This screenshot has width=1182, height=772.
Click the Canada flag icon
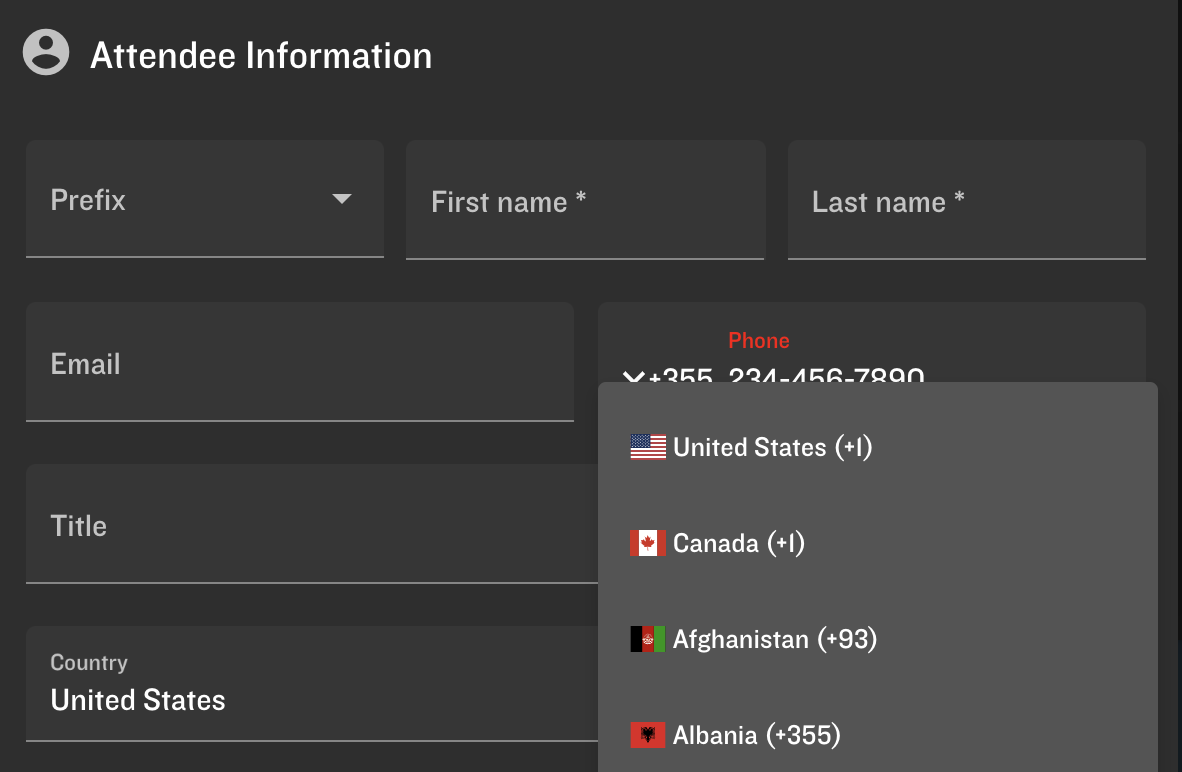tap(648, 543)
